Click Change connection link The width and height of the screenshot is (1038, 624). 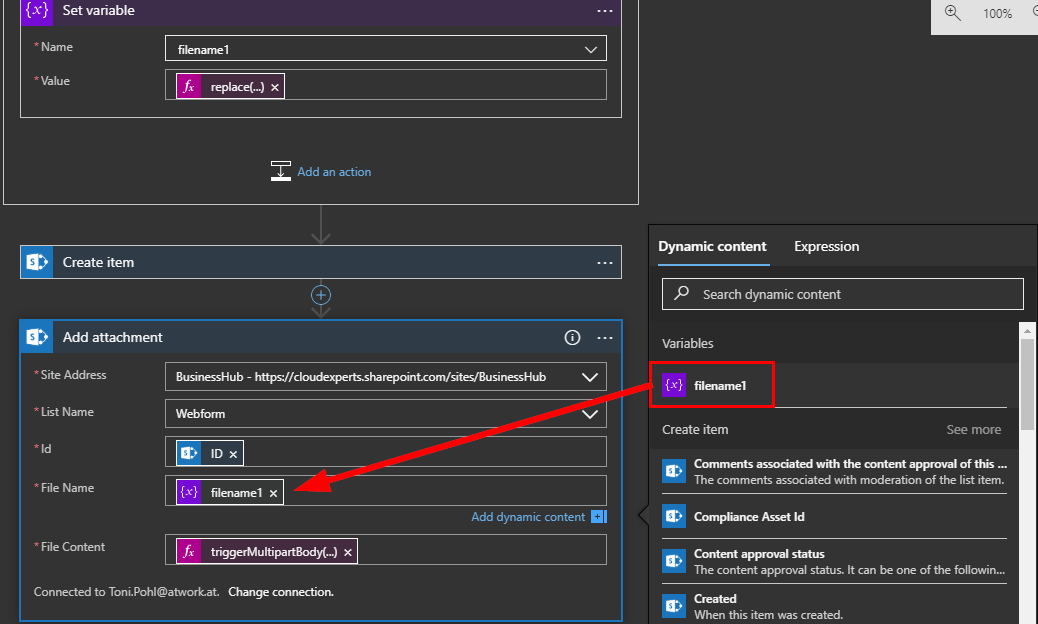(280, 592)
